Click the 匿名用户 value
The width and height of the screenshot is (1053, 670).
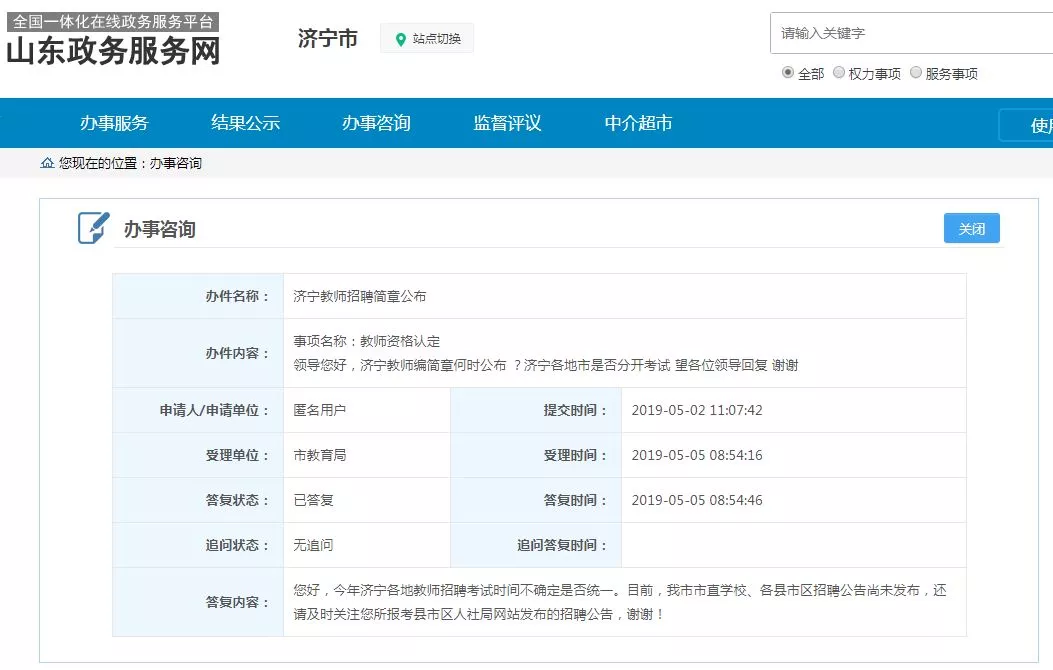[320, 410]
